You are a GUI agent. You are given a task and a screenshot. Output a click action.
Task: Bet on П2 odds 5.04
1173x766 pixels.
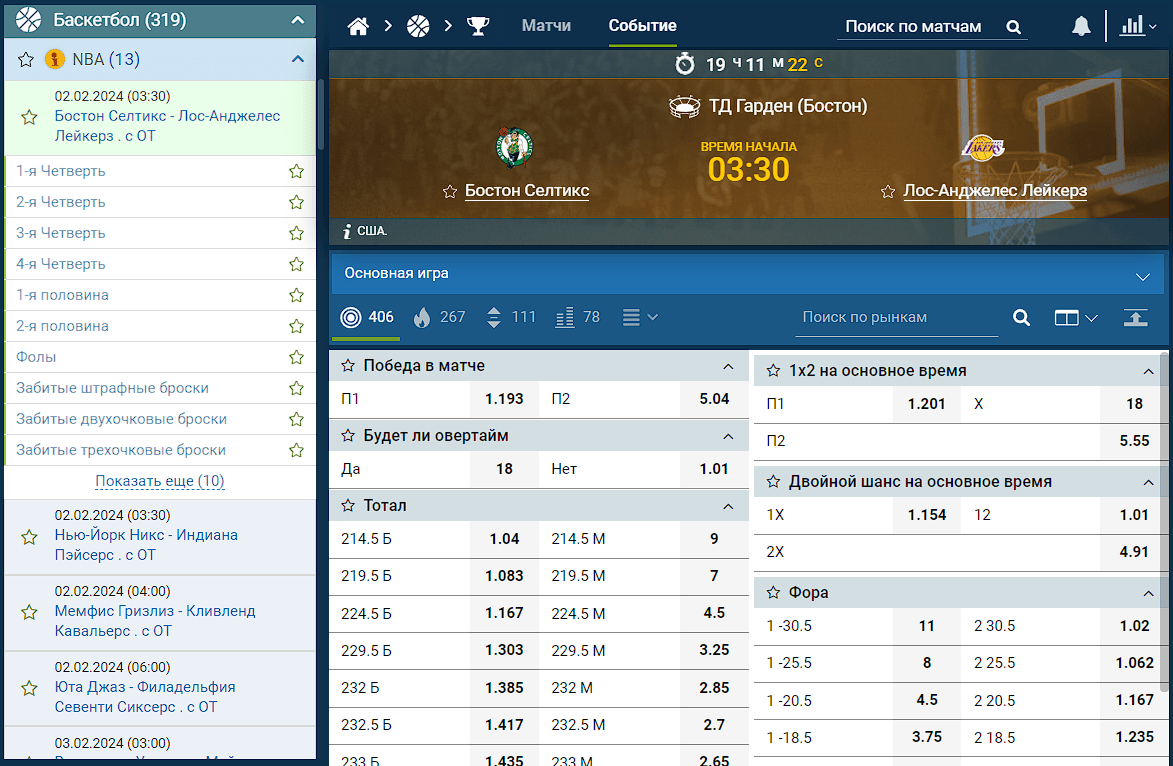click(714, 399)
